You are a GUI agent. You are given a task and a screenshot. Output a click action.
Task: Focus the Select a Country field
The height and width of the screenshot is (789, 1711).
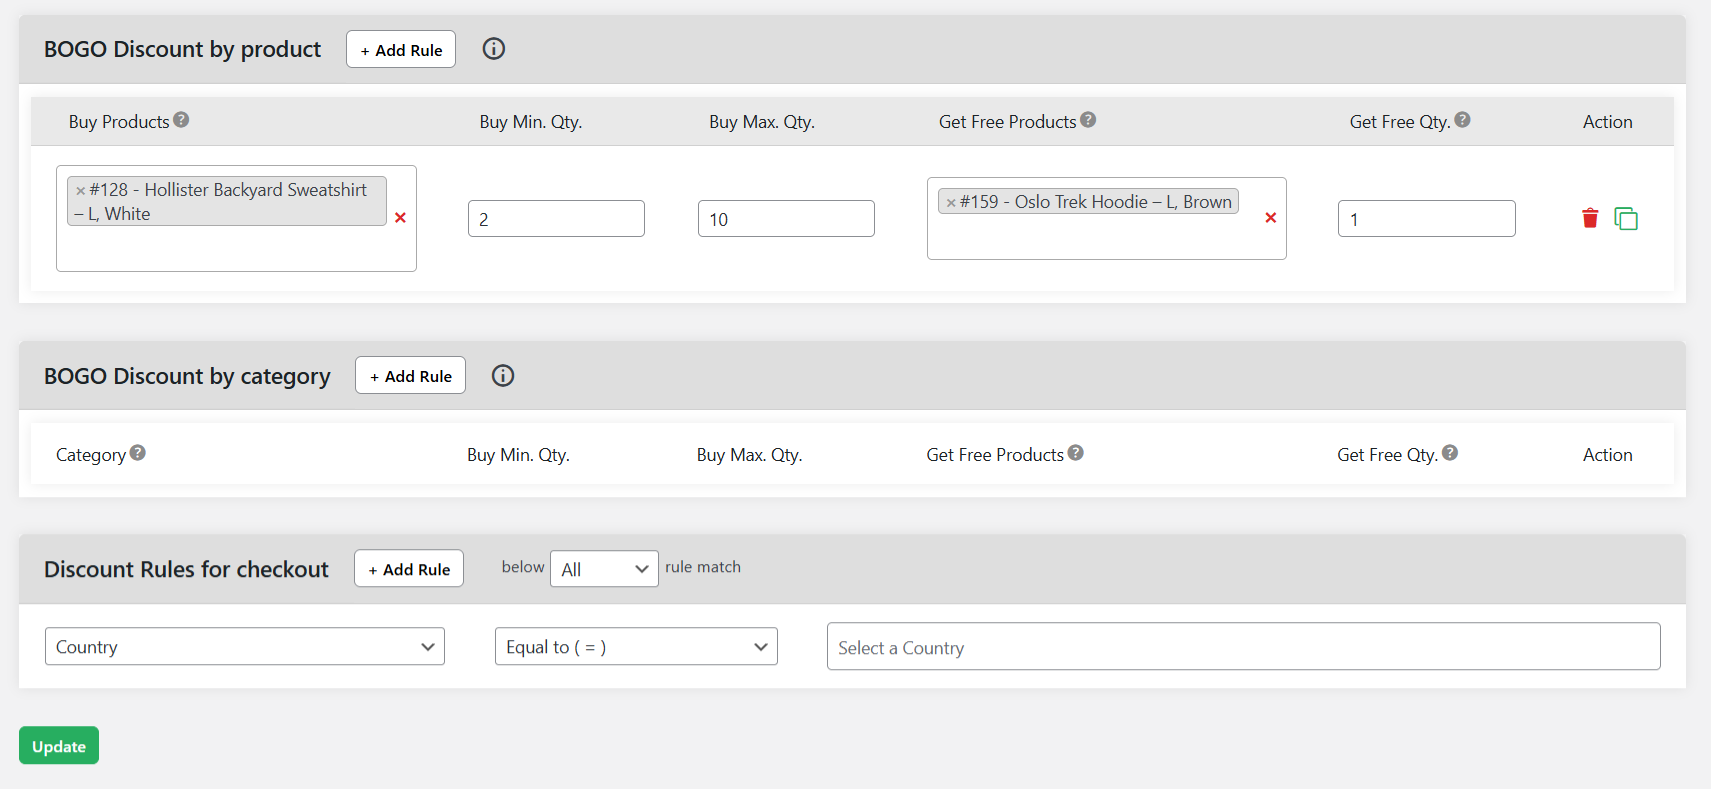1244,647
